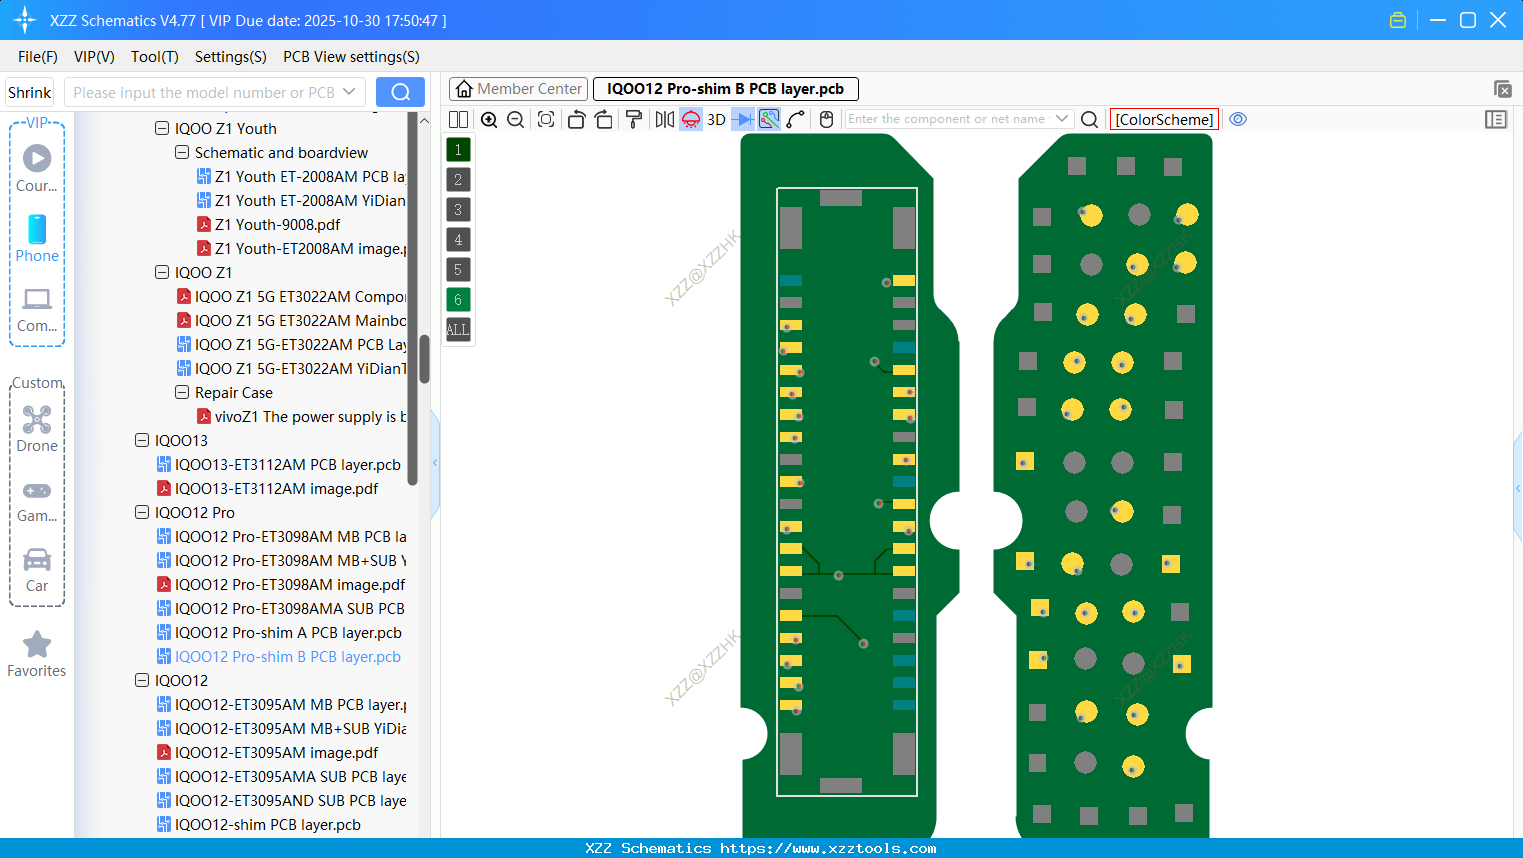Collapse the IQOO12 Pro tree node
This screenshot has height=858, width=1523.
coord(141,512)
